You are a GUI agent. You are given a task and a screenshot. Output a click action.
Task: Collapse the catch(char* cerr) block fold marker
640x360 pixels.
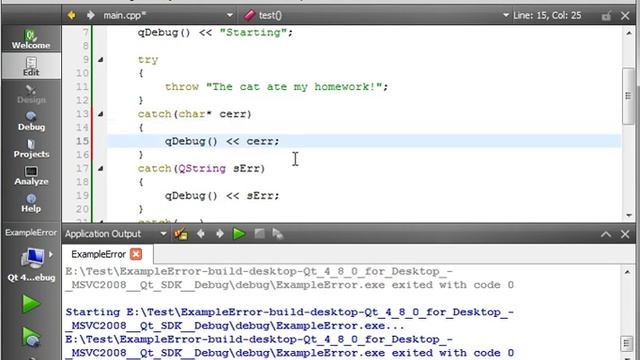click(x=100, y=114)
